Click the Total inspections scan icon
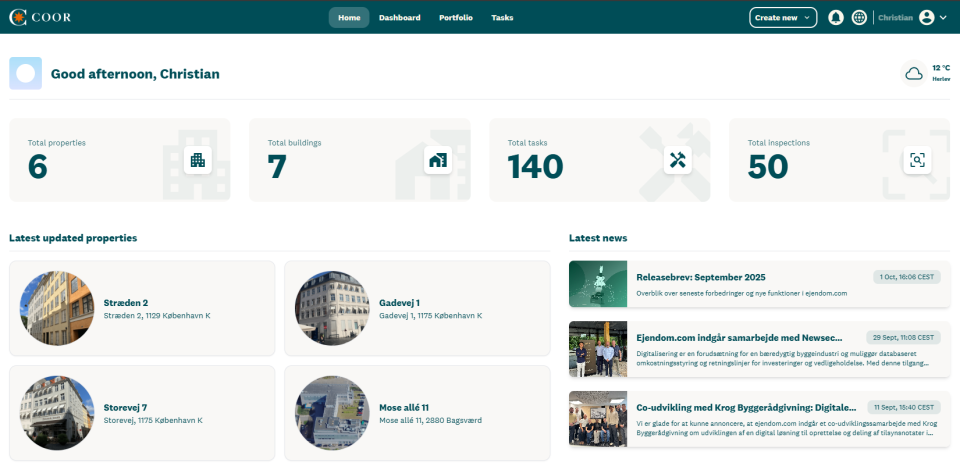The image size is (960, 466). click(x=917, y=160)
